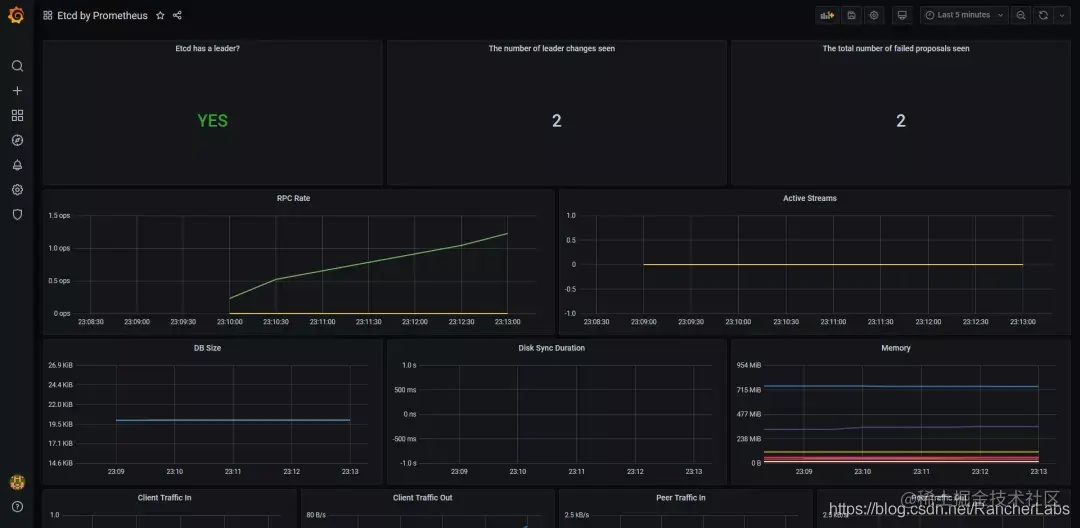Cycle view mode with monitor icon
The image size is (1080, 528).
[x=902, y=15]
